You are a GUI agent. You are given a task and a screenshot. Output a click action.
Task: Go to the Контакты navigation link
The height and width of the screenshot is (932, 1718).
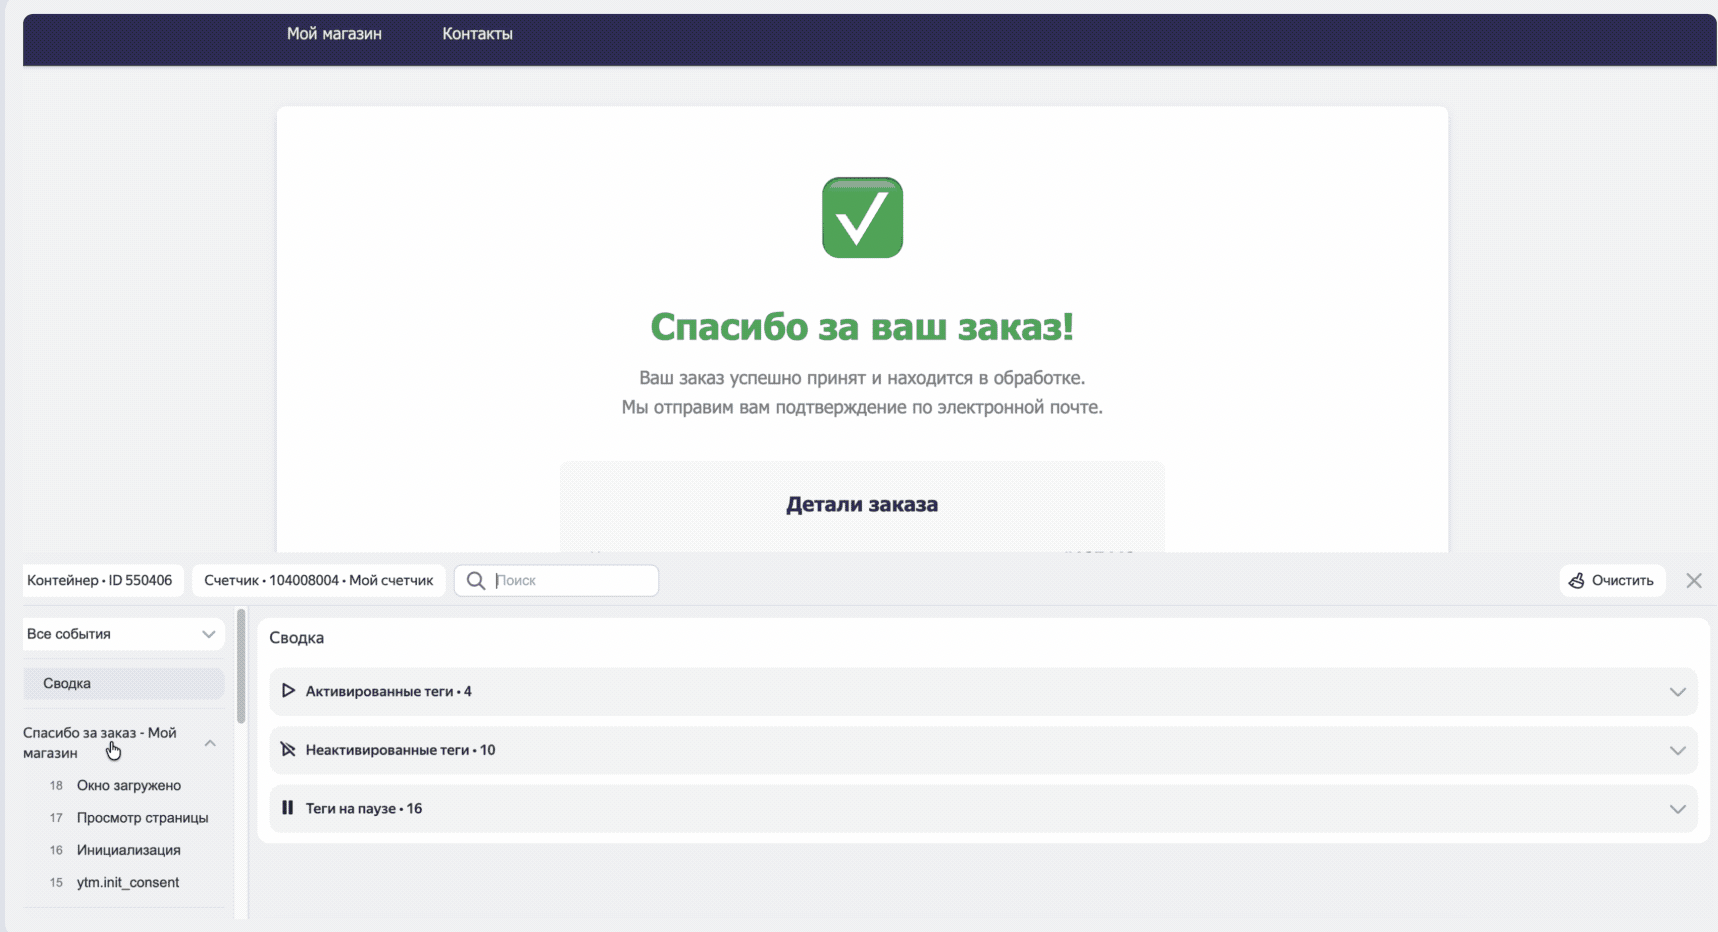point(477,34)
